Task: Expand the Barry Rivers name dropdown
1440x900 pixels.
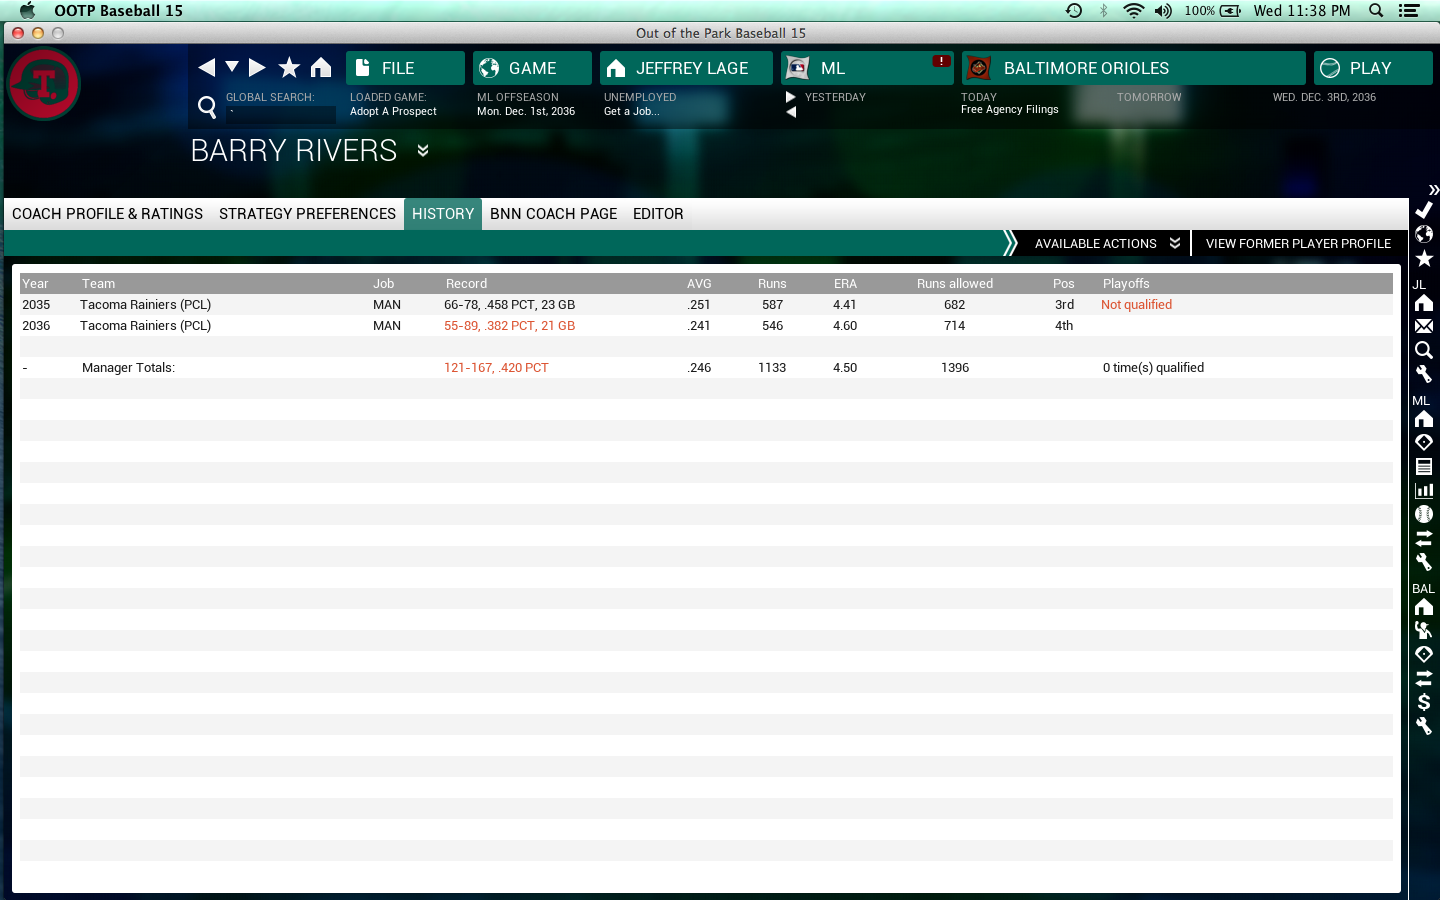Action: point(423,151)
